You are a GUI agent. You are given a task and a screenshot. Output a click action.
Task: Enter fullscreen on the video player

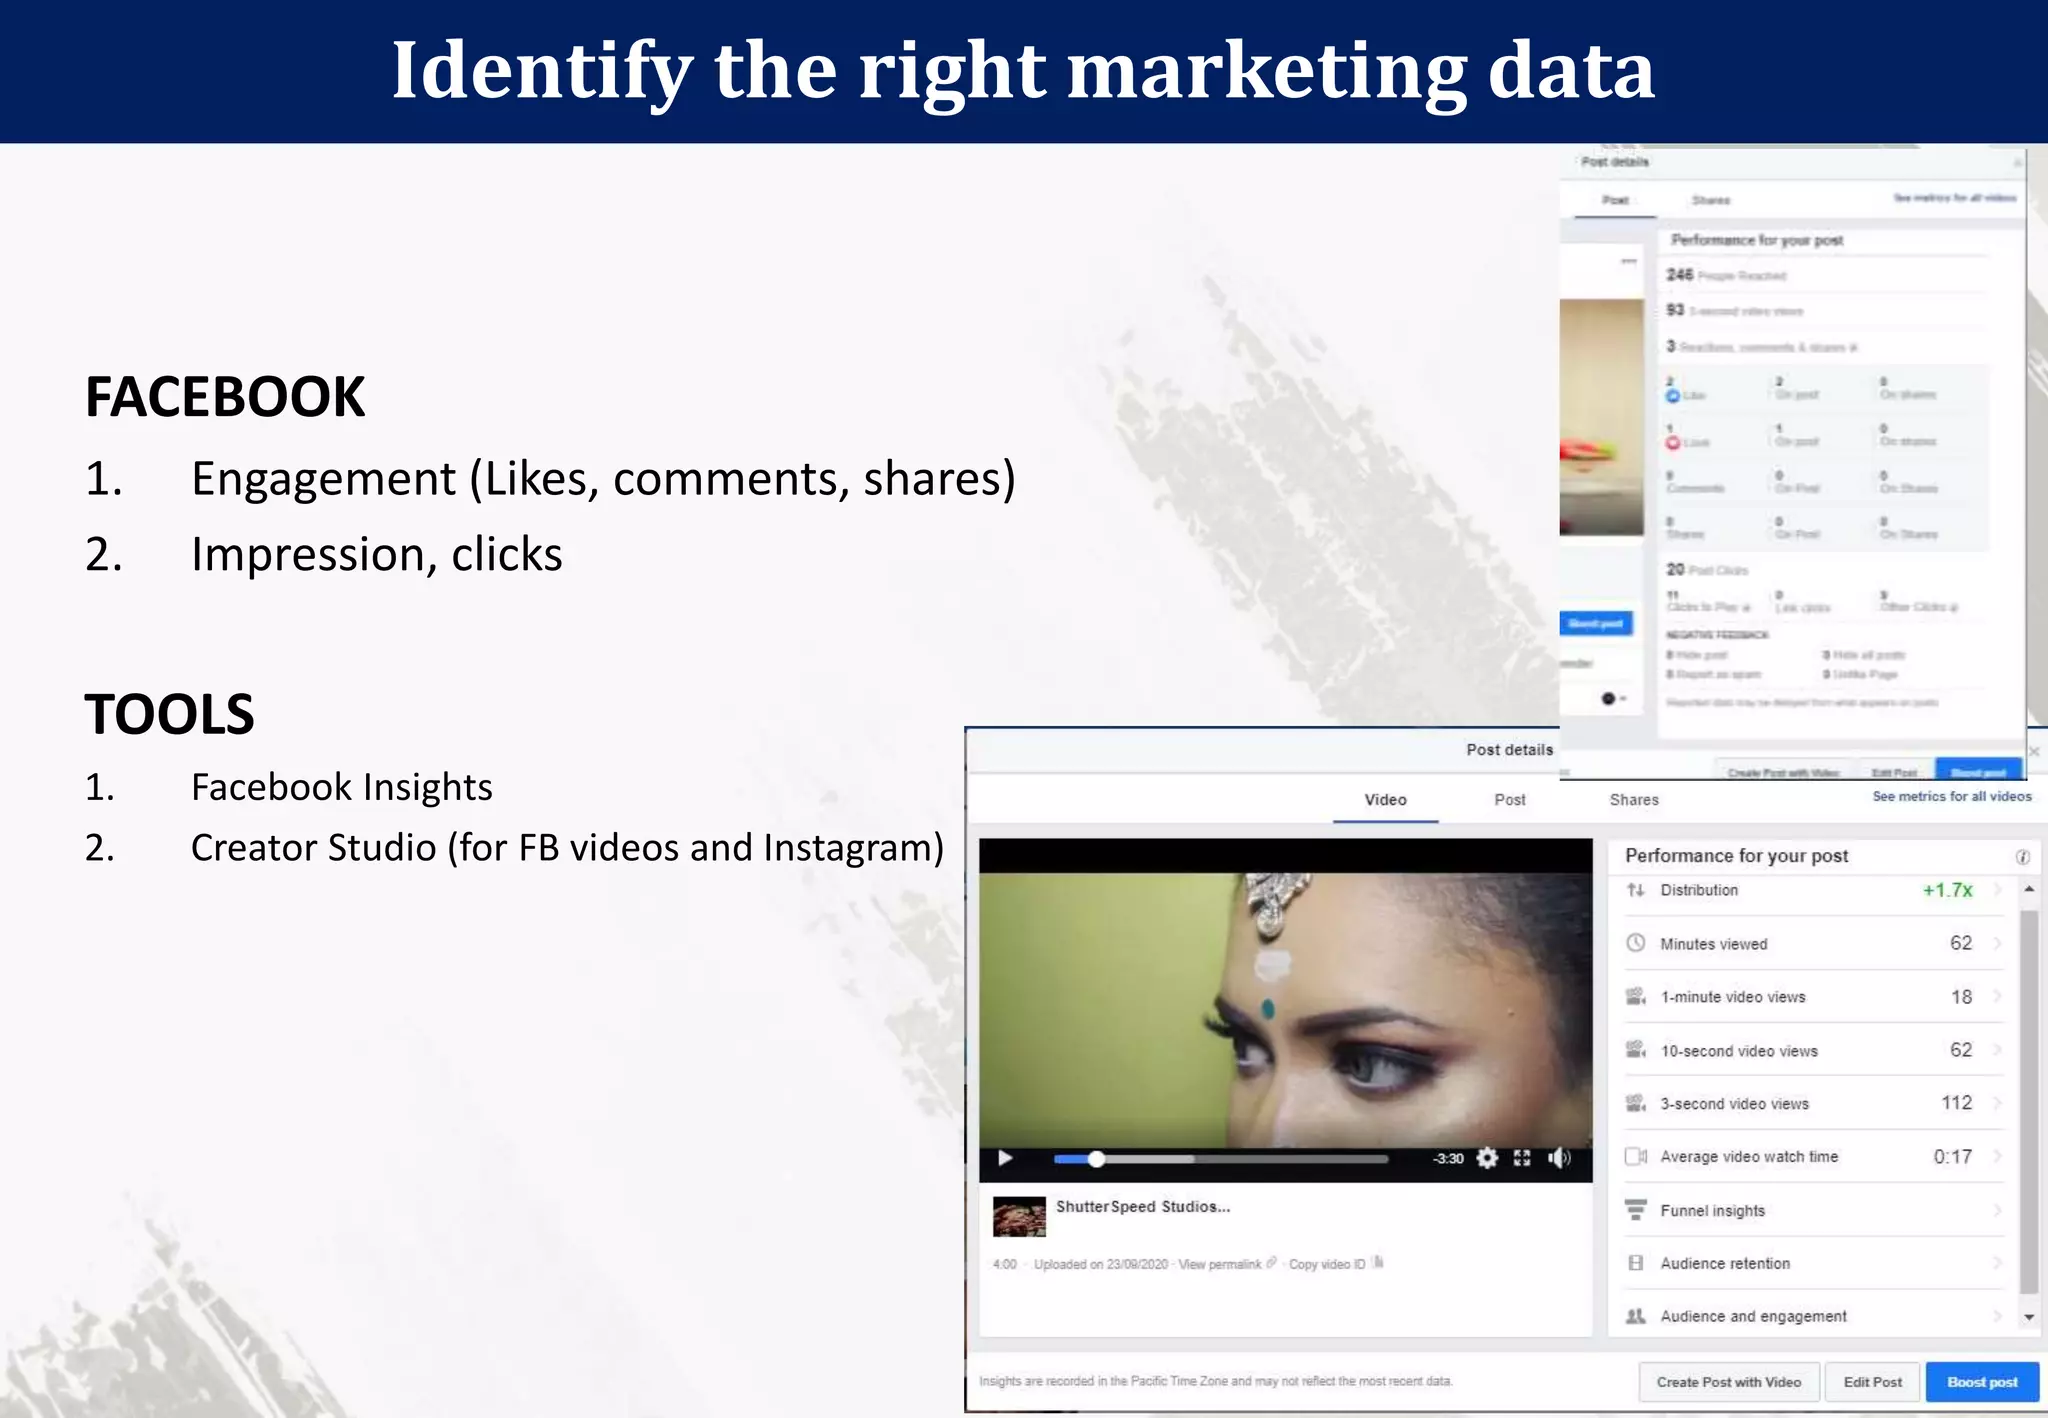1522,1158
